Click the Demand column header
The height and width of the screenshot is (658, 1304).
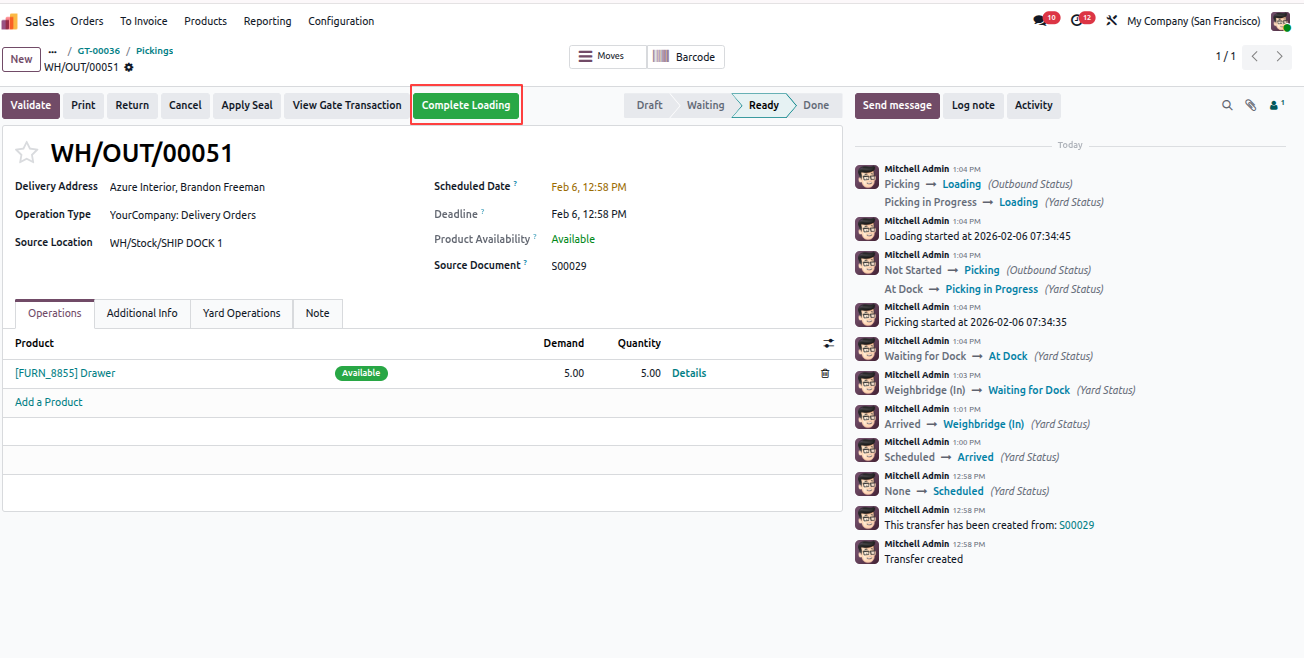[564, 343]
